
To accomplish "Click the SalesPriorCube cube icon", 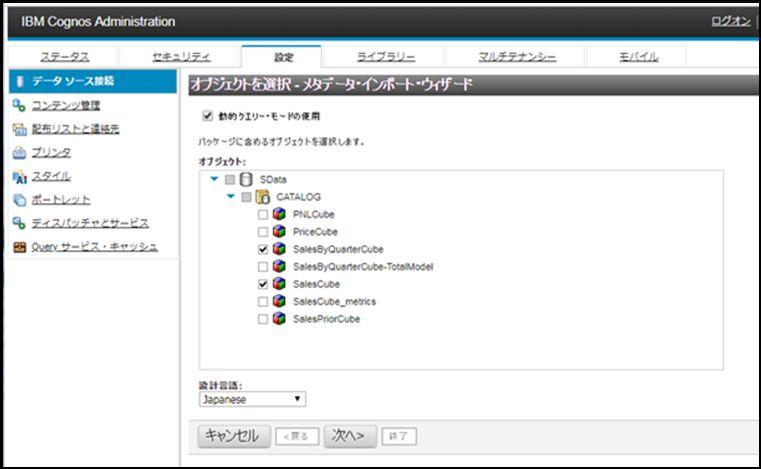I will tap(279, 319).
